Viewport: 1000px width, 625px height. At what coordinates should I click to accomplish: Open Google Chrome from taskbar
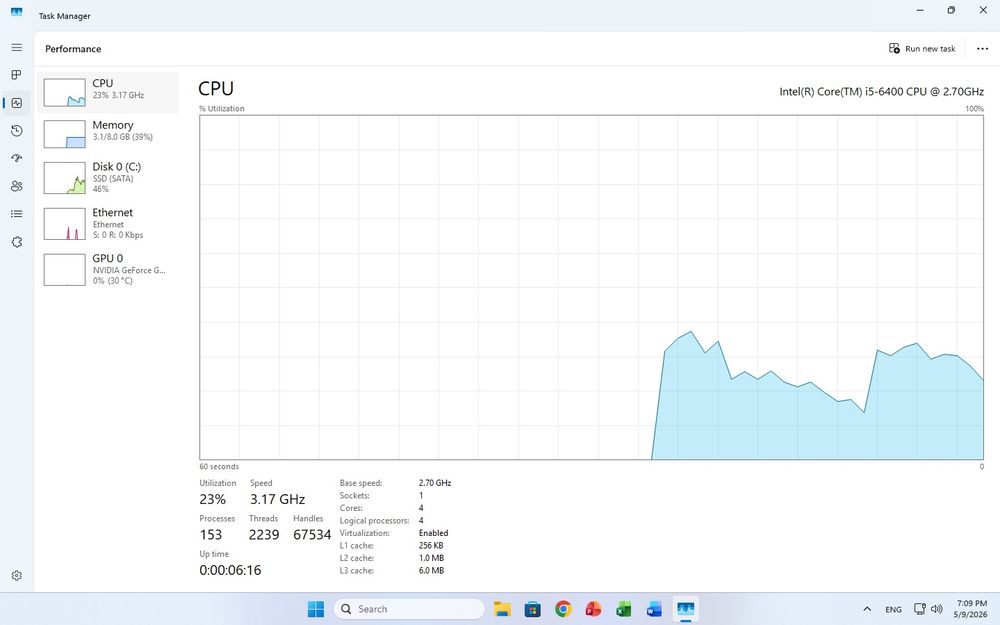pyautogui.click(x=563, y=609)
